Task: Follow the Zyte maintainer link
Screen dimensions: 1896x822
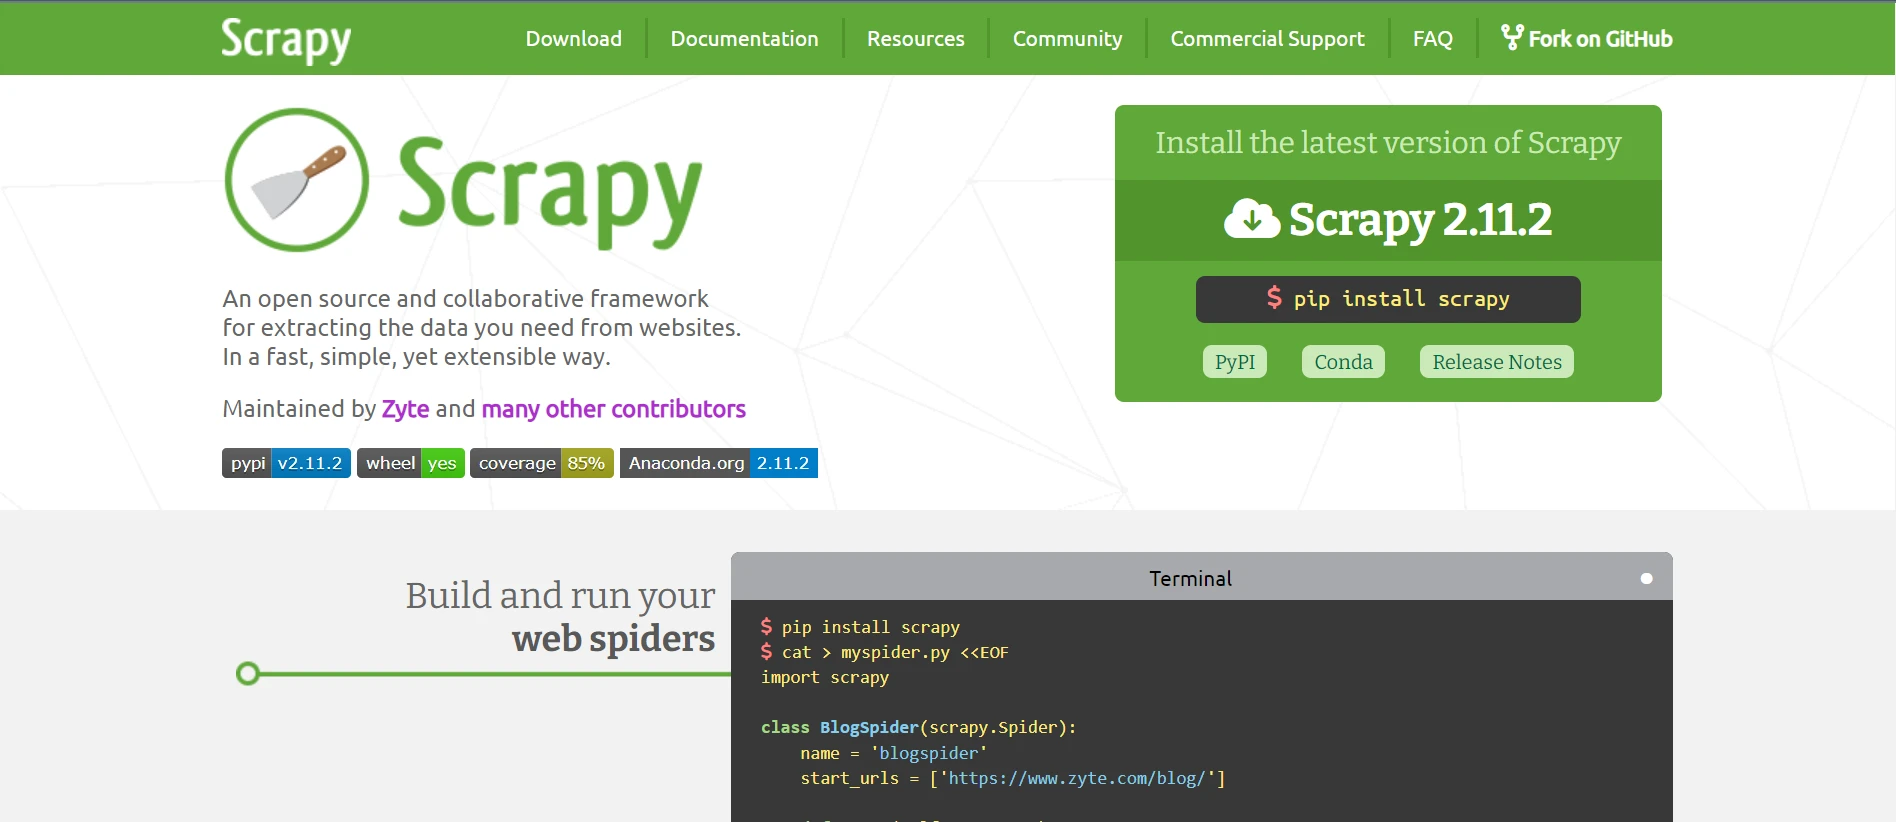Action: click(x=405, y=409)
